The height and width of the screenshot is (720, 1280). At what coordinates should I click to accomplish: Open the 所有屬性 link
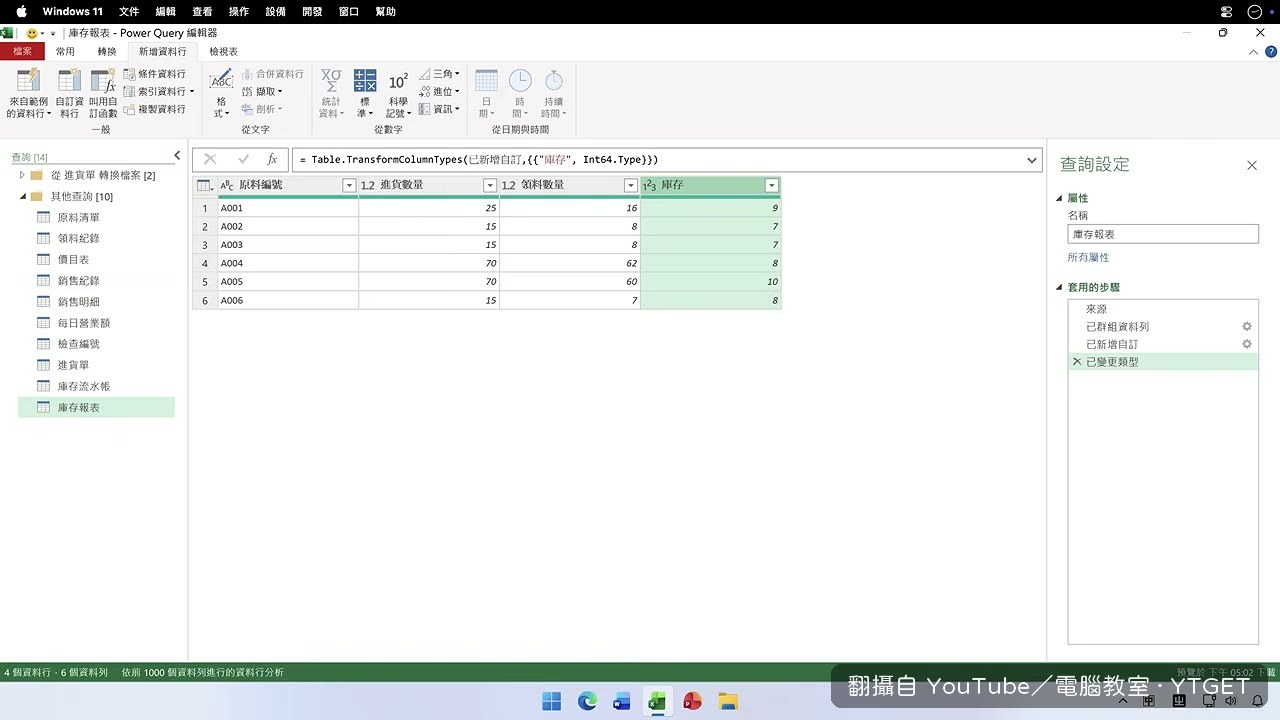click(1088, 257)
